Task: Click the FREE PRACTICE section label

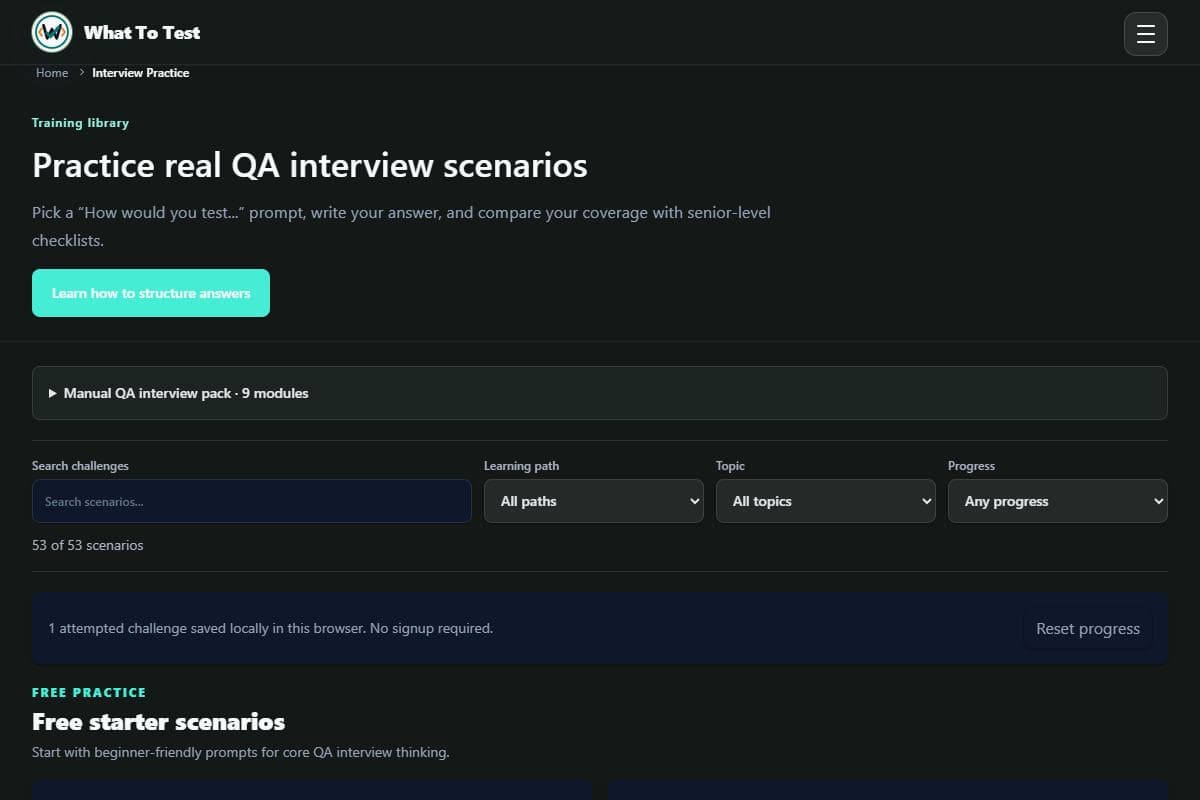Action: pyautogui.click(x=89, y=693)
